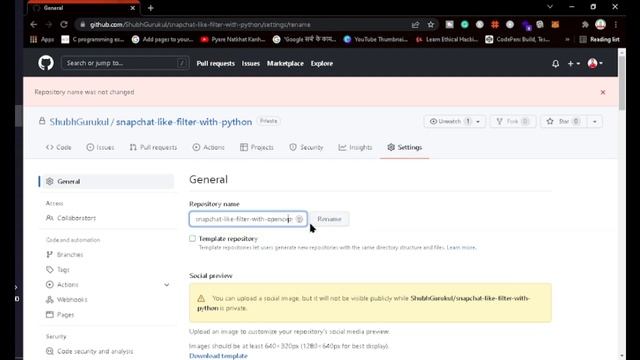Click the address bar URL

click(x=200, y=24)
